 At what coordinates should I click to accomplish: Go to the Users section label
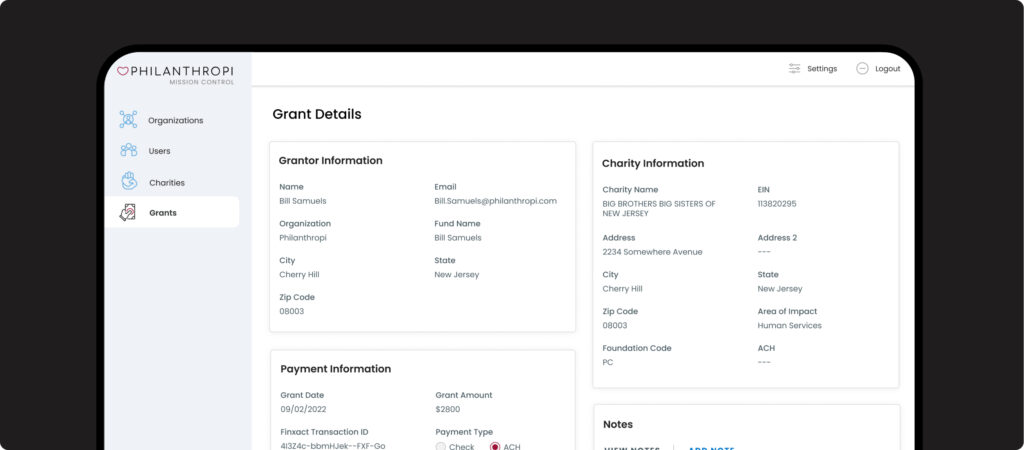click(159, 152)
